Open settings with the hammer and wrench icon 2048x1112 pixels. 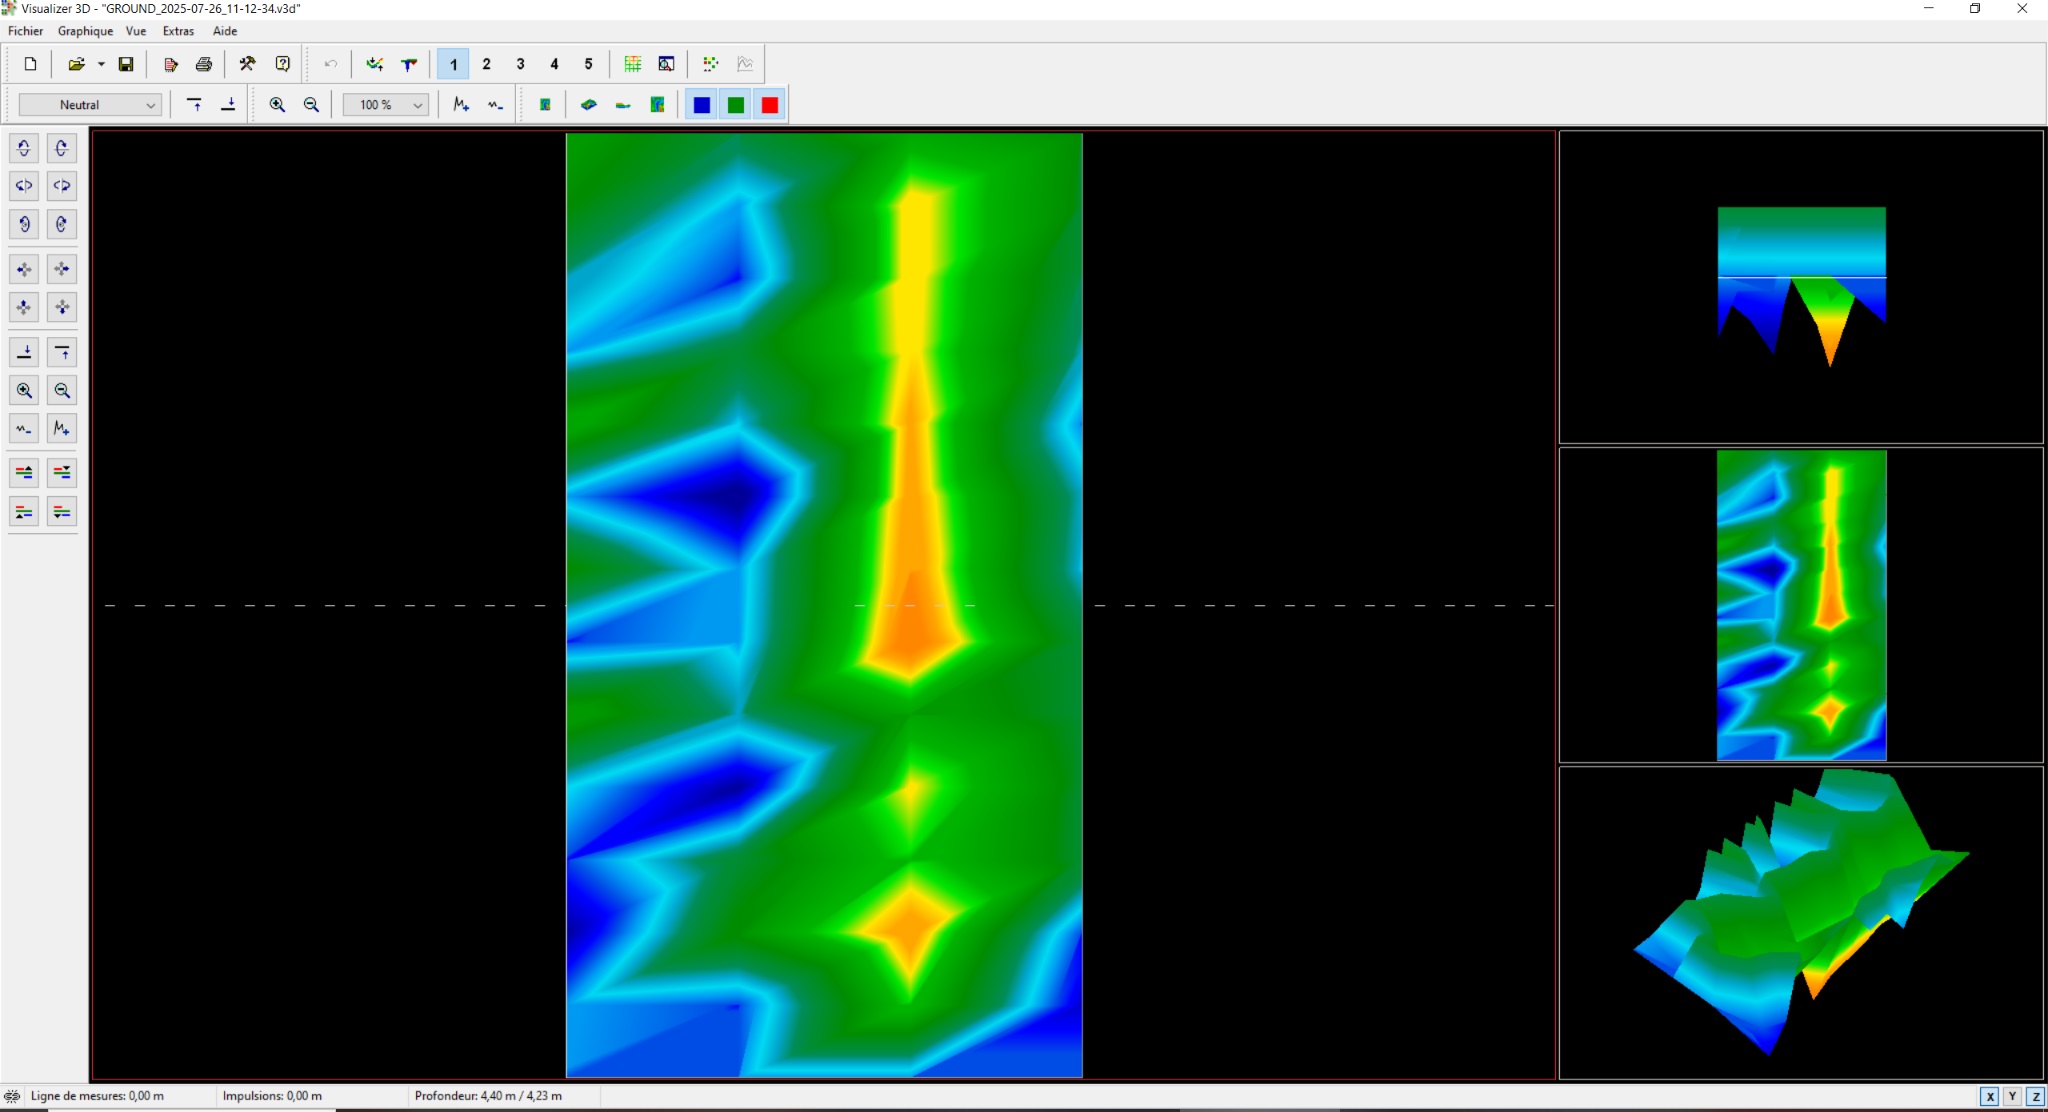[247, 64]
